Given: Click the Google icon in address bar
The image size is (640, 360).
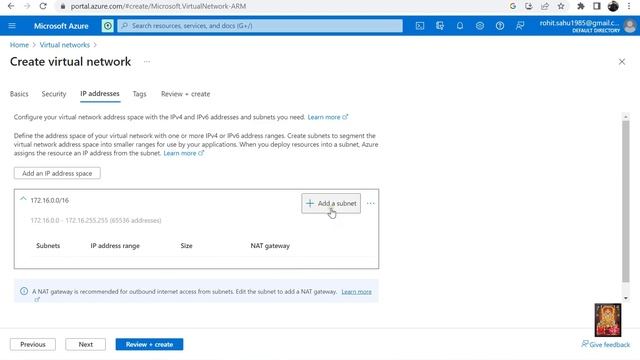Looking at the screenshot, I should pyautogui.click(x=513, y=6).
